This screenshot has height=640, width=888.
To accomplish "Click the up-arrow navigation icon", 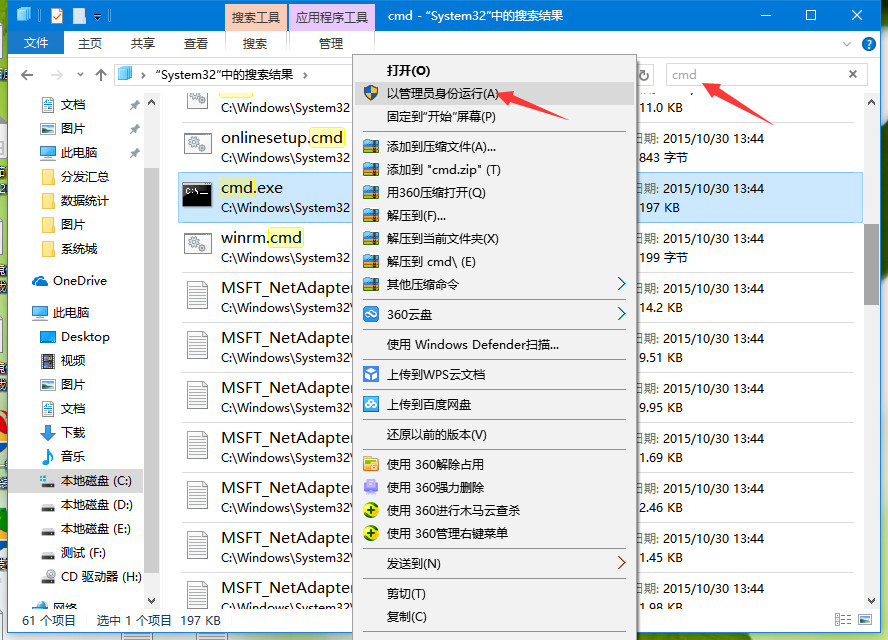I will click(x=101, y=75).
